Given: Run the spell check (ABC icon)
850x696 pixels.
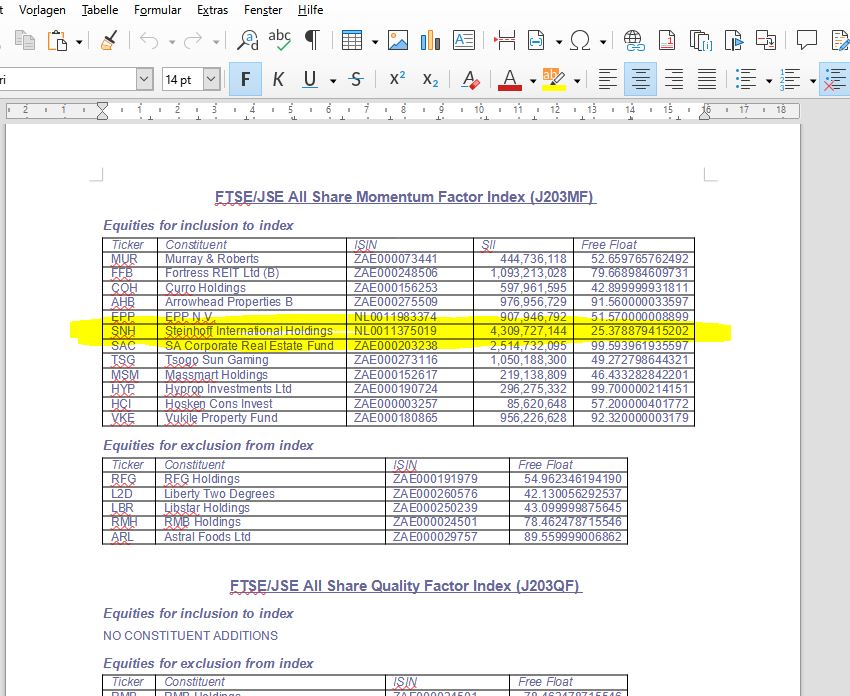Looking at the screenshot, I should [279, 42].
